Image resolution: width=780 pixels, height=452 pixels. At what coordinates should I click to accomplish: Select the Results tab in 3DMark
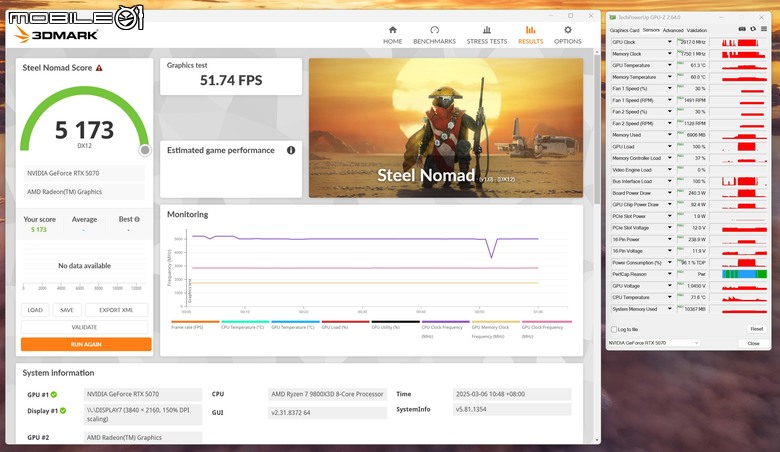click(x=530, y=35)
